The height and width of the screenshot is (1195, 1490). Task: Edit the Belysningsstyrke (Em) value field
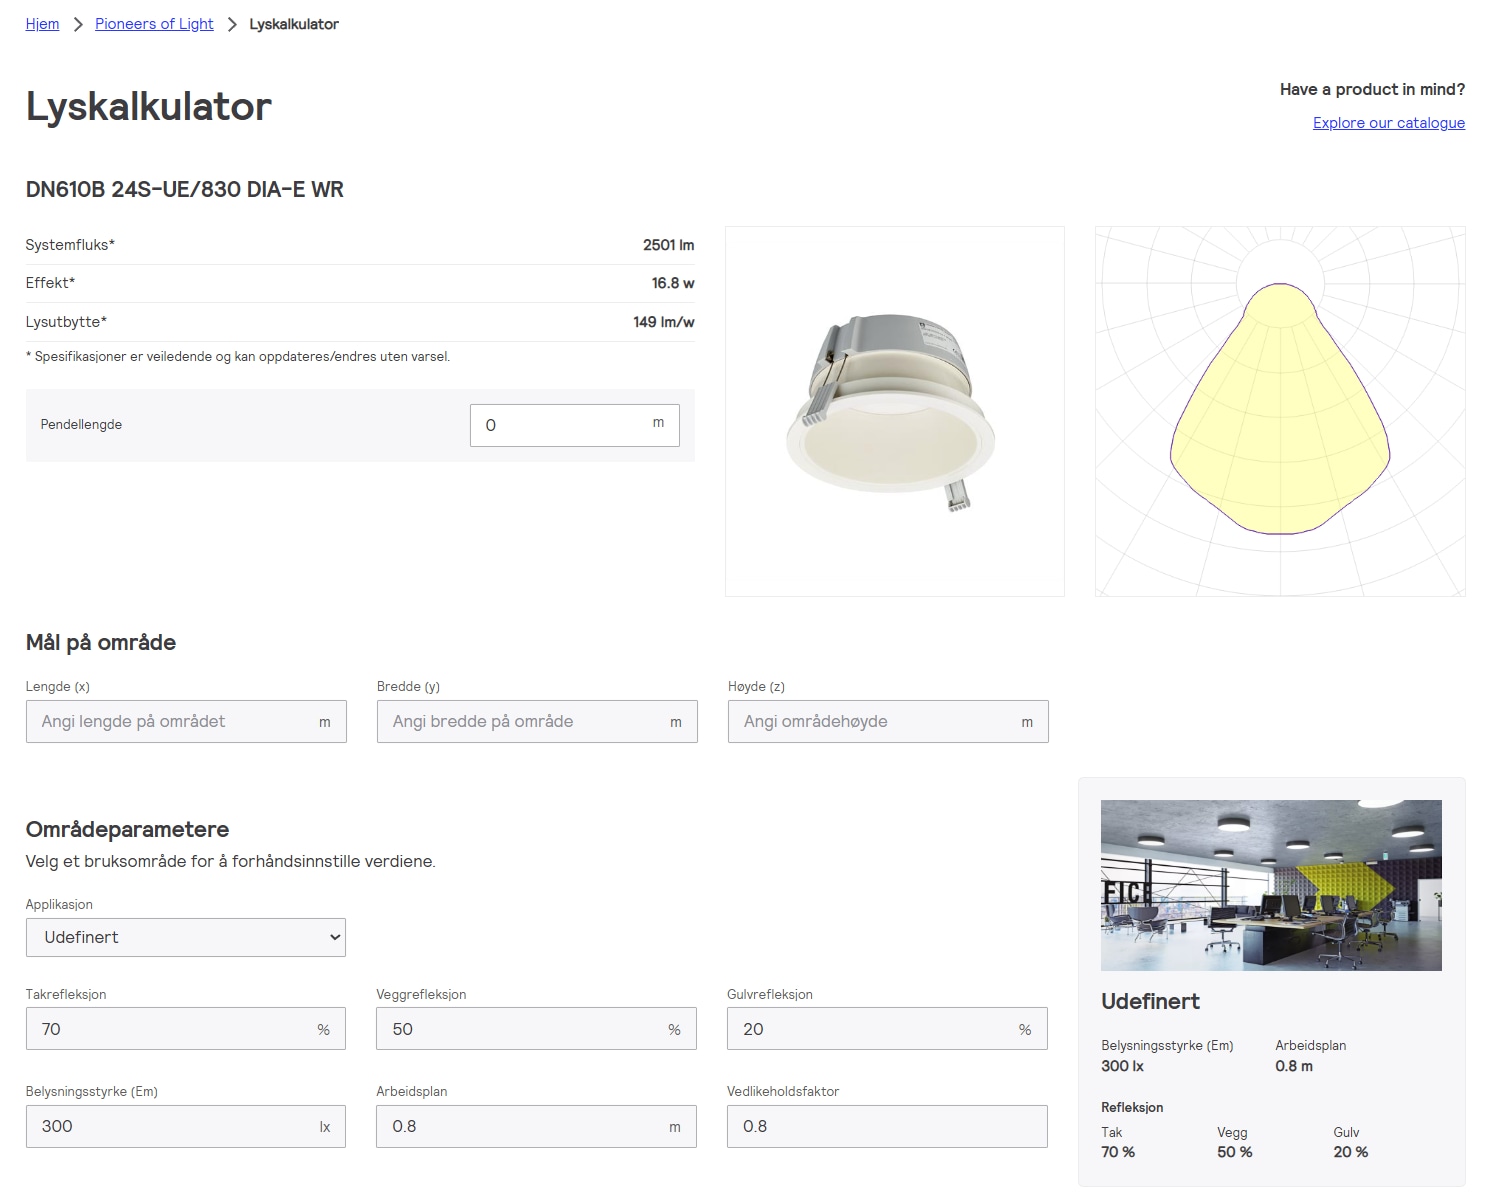[175, 1127]
